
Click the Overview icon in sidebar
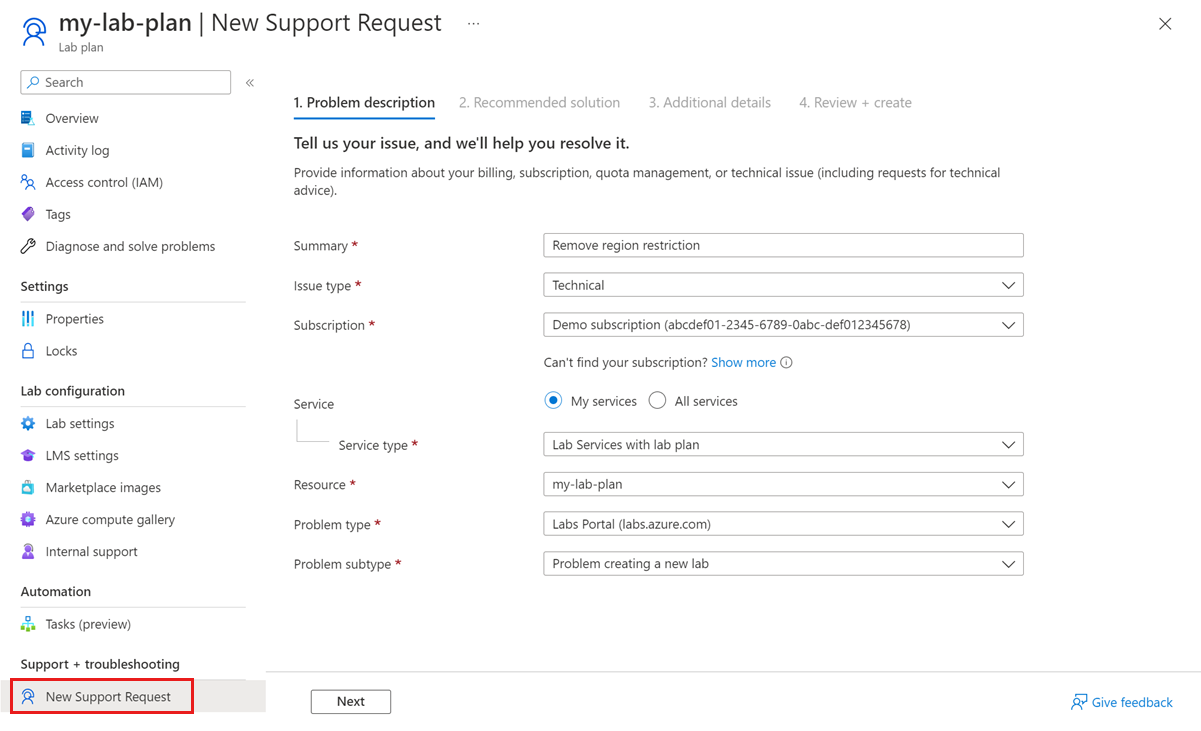point(28,118)
